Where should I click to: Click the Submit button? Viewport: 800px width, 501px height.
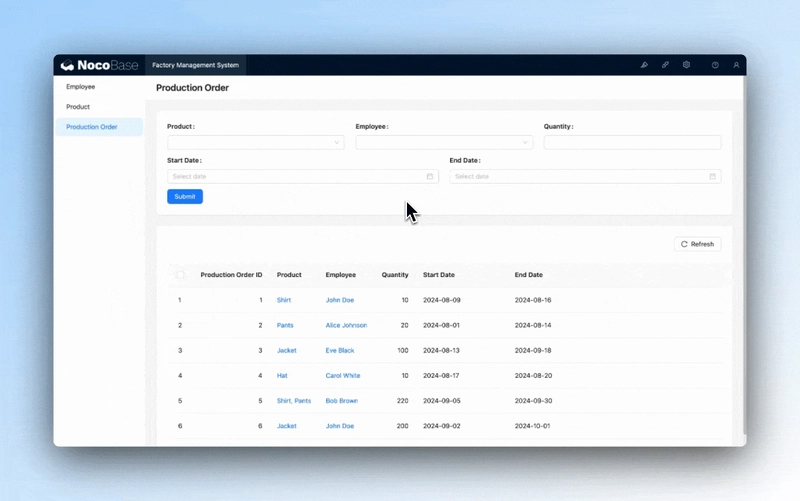point(185,197)
